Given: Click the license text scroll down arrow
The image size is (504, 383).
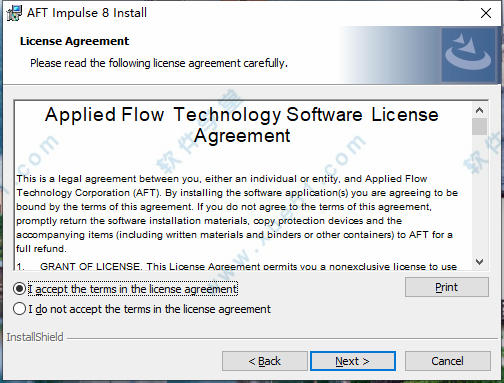Looking at the screenshot, I should tap(479, 262).
